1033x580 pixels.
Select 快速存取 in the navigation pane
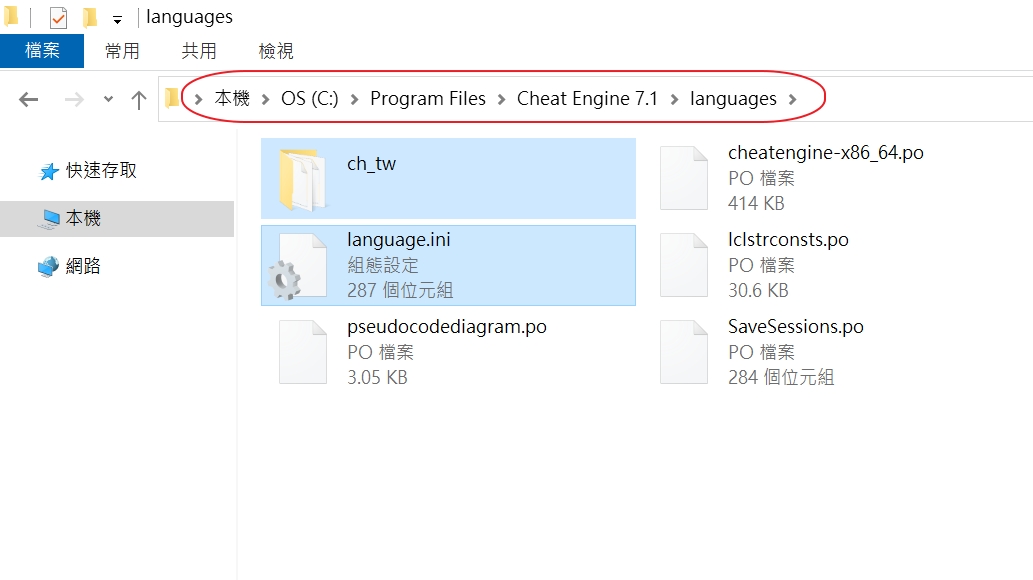[101, 171]
